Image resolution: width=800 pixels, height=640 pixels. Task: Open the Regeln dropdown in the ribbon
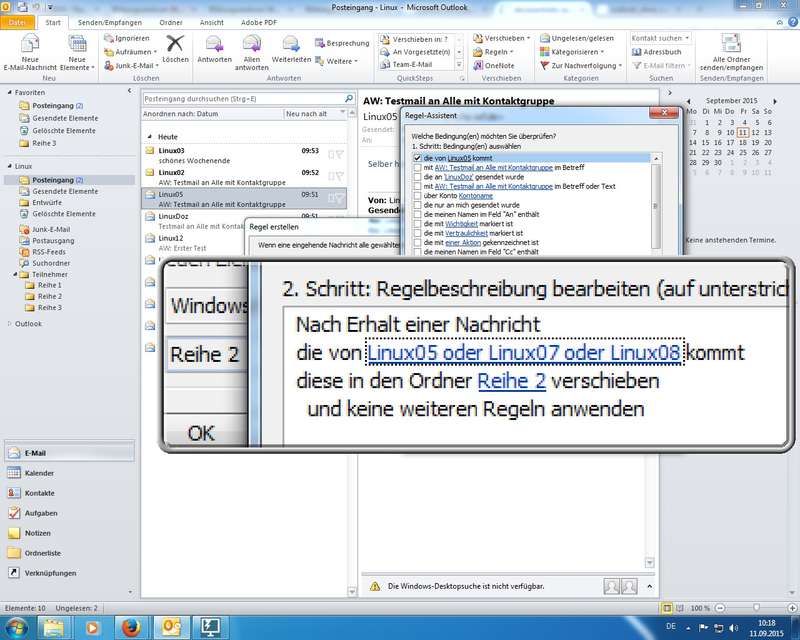tap(493, 52)
